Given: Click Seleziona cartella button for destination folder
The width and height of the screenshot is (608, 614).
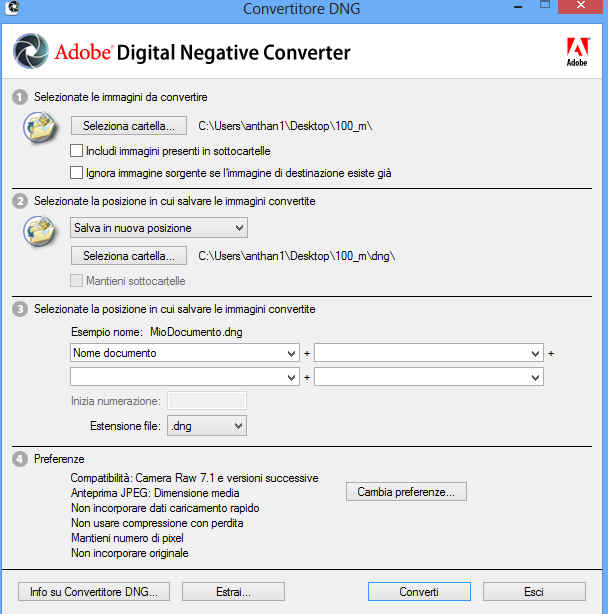Looking at the screenshot, I should click(x=129, y=256).
